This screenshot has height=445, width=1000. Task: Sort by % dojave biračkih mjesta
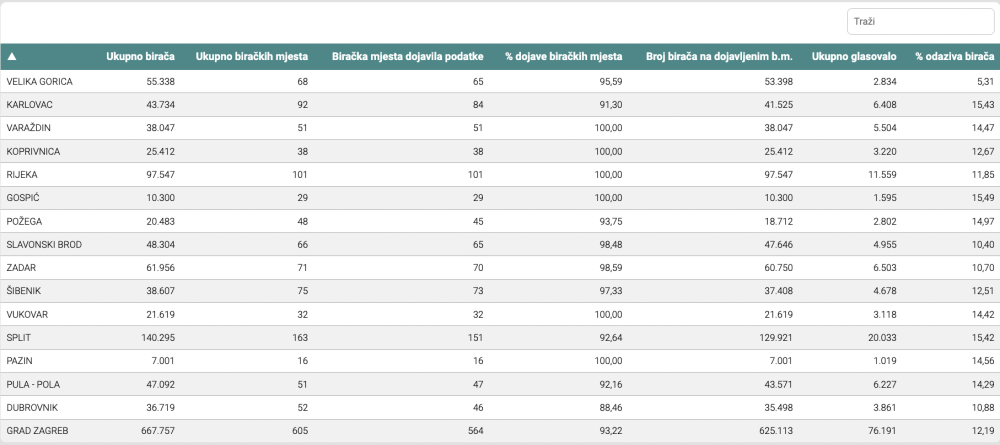pos(564,57)
